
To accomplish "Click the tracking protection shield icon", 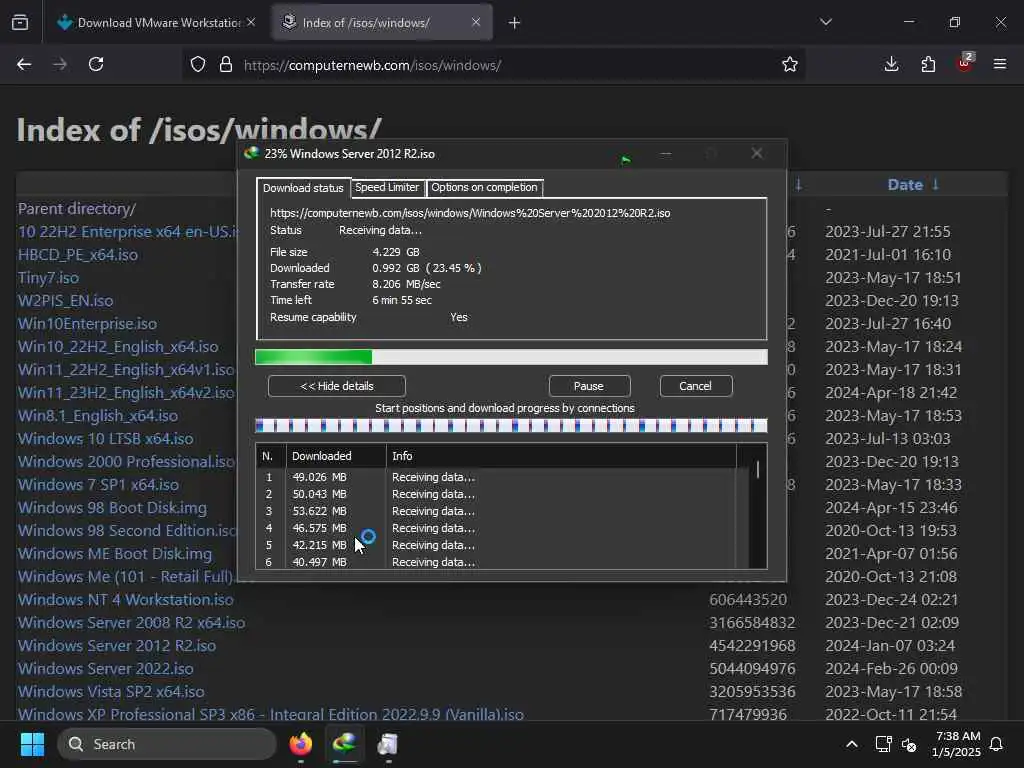I will pyautogui.click(x=198, y=65).
